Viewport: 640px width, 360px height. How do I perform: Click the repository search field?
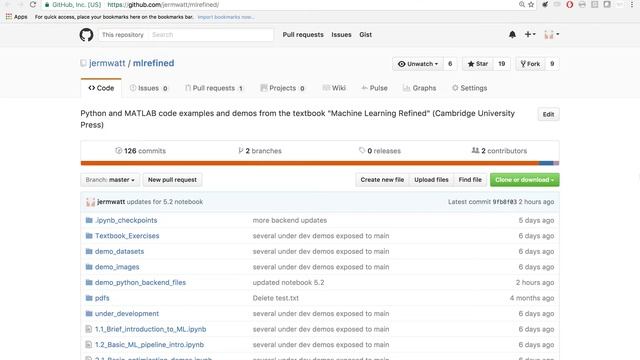[x=211, y=35]
